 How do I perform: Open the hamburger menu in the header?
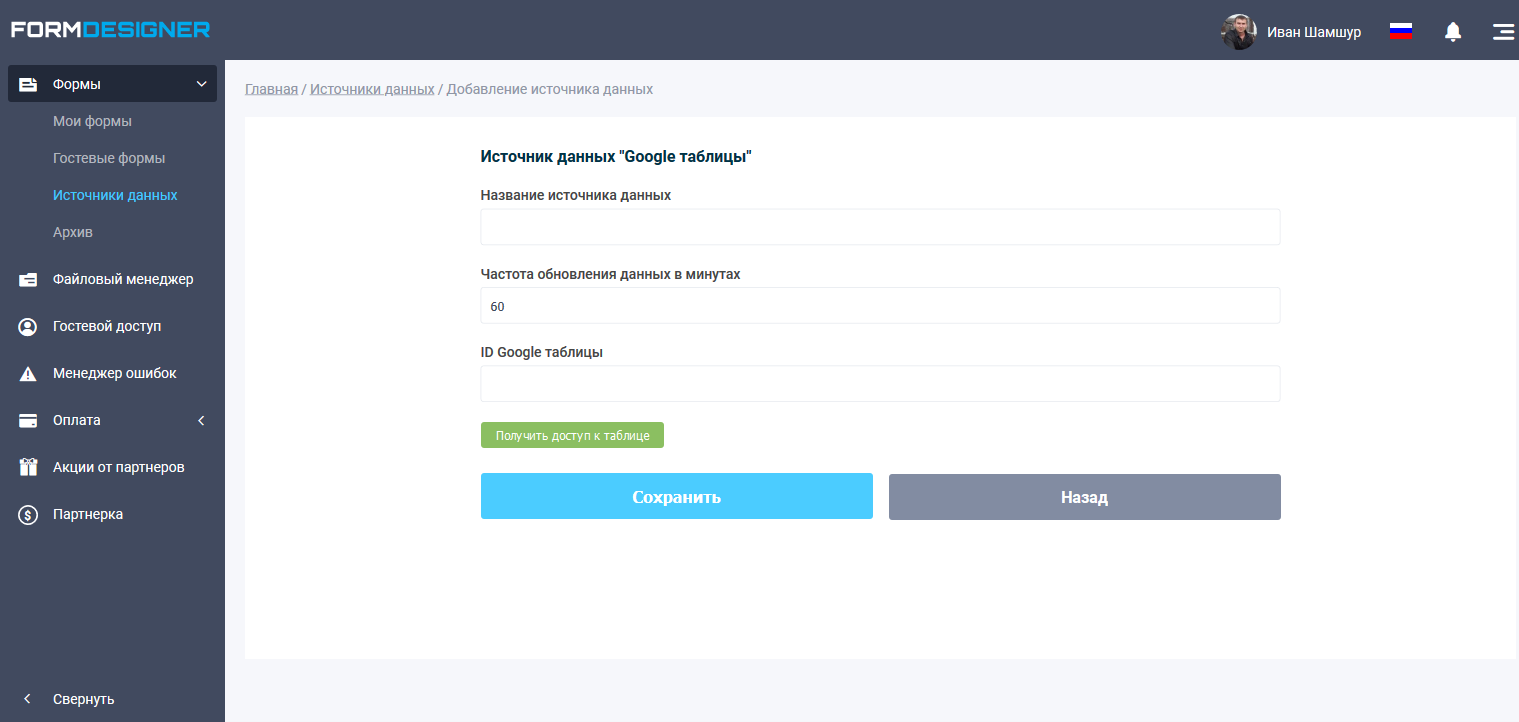click(1502, 31)
